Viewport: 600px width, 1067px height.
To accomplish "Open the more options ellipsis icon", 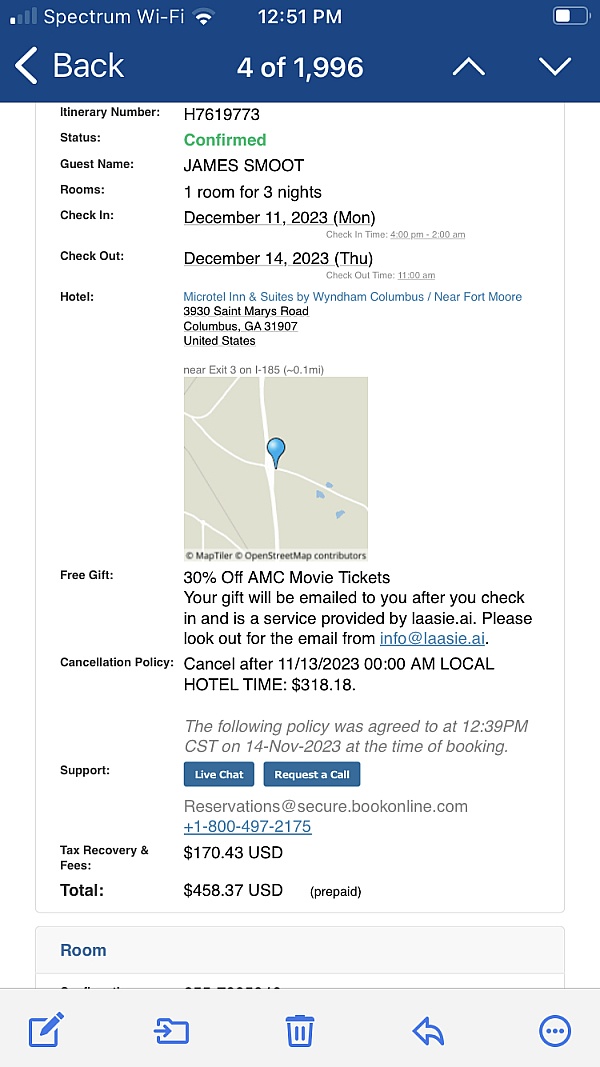I will pyautogui.click(x=553, y=1030).
